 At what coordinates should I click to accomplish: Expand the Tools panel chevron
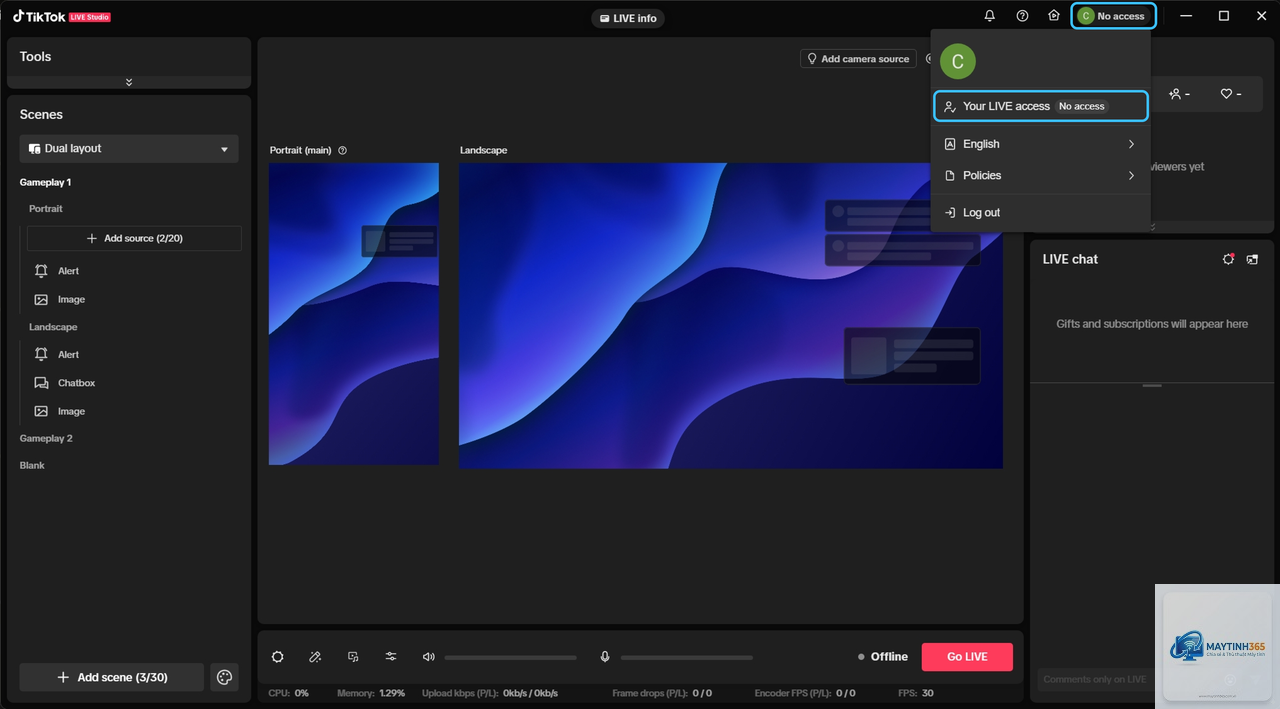[129, 82]
